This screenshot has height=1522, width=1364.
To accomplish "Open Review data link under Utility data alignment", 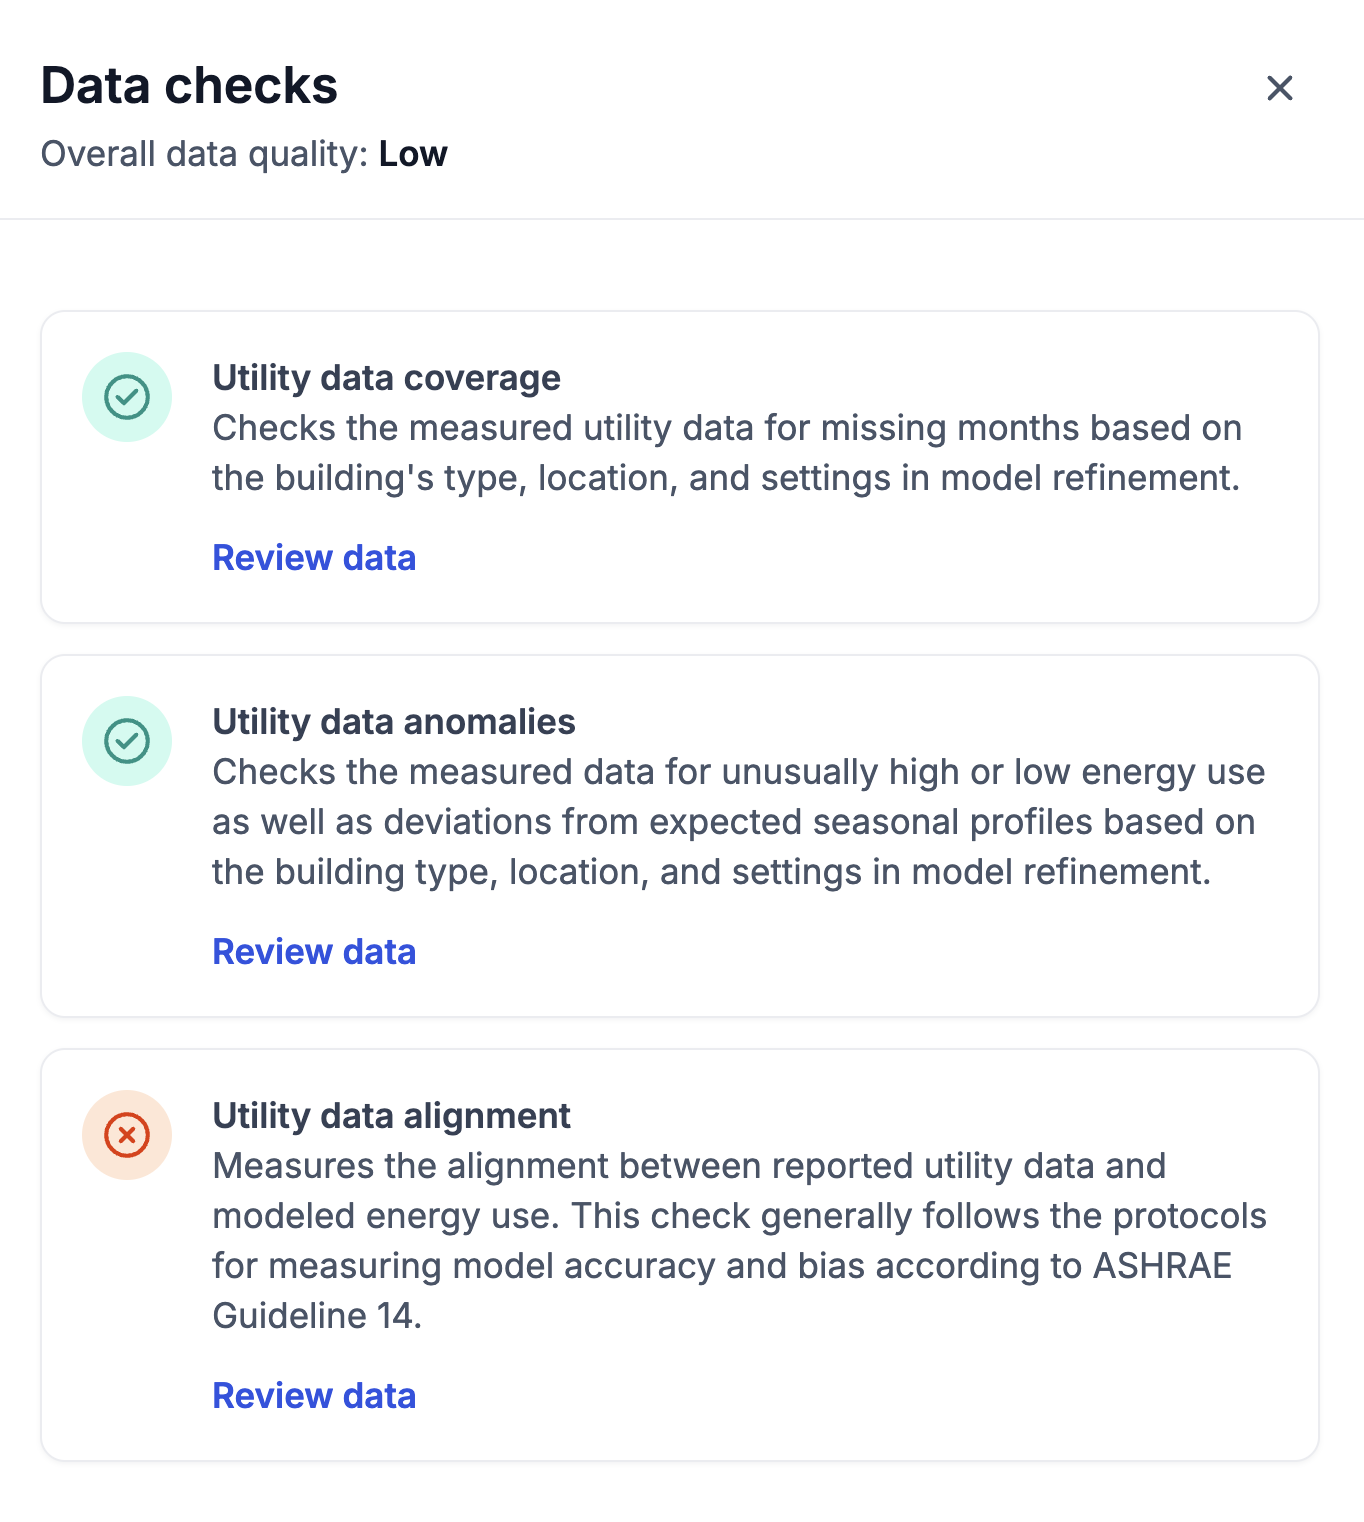I will click(314, 1396).
